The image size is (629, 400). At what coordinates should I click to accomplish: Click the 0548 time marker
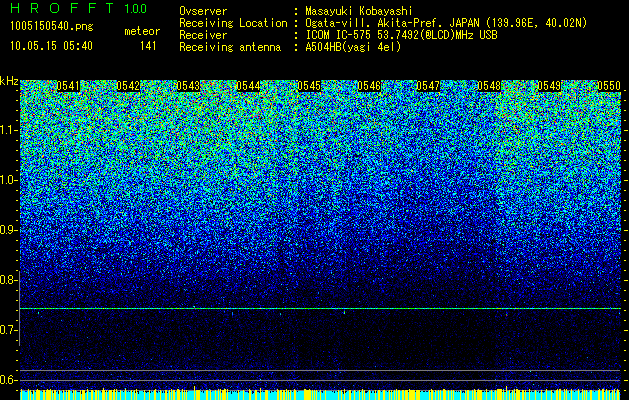pyautogui.click(x=489, y=86)
